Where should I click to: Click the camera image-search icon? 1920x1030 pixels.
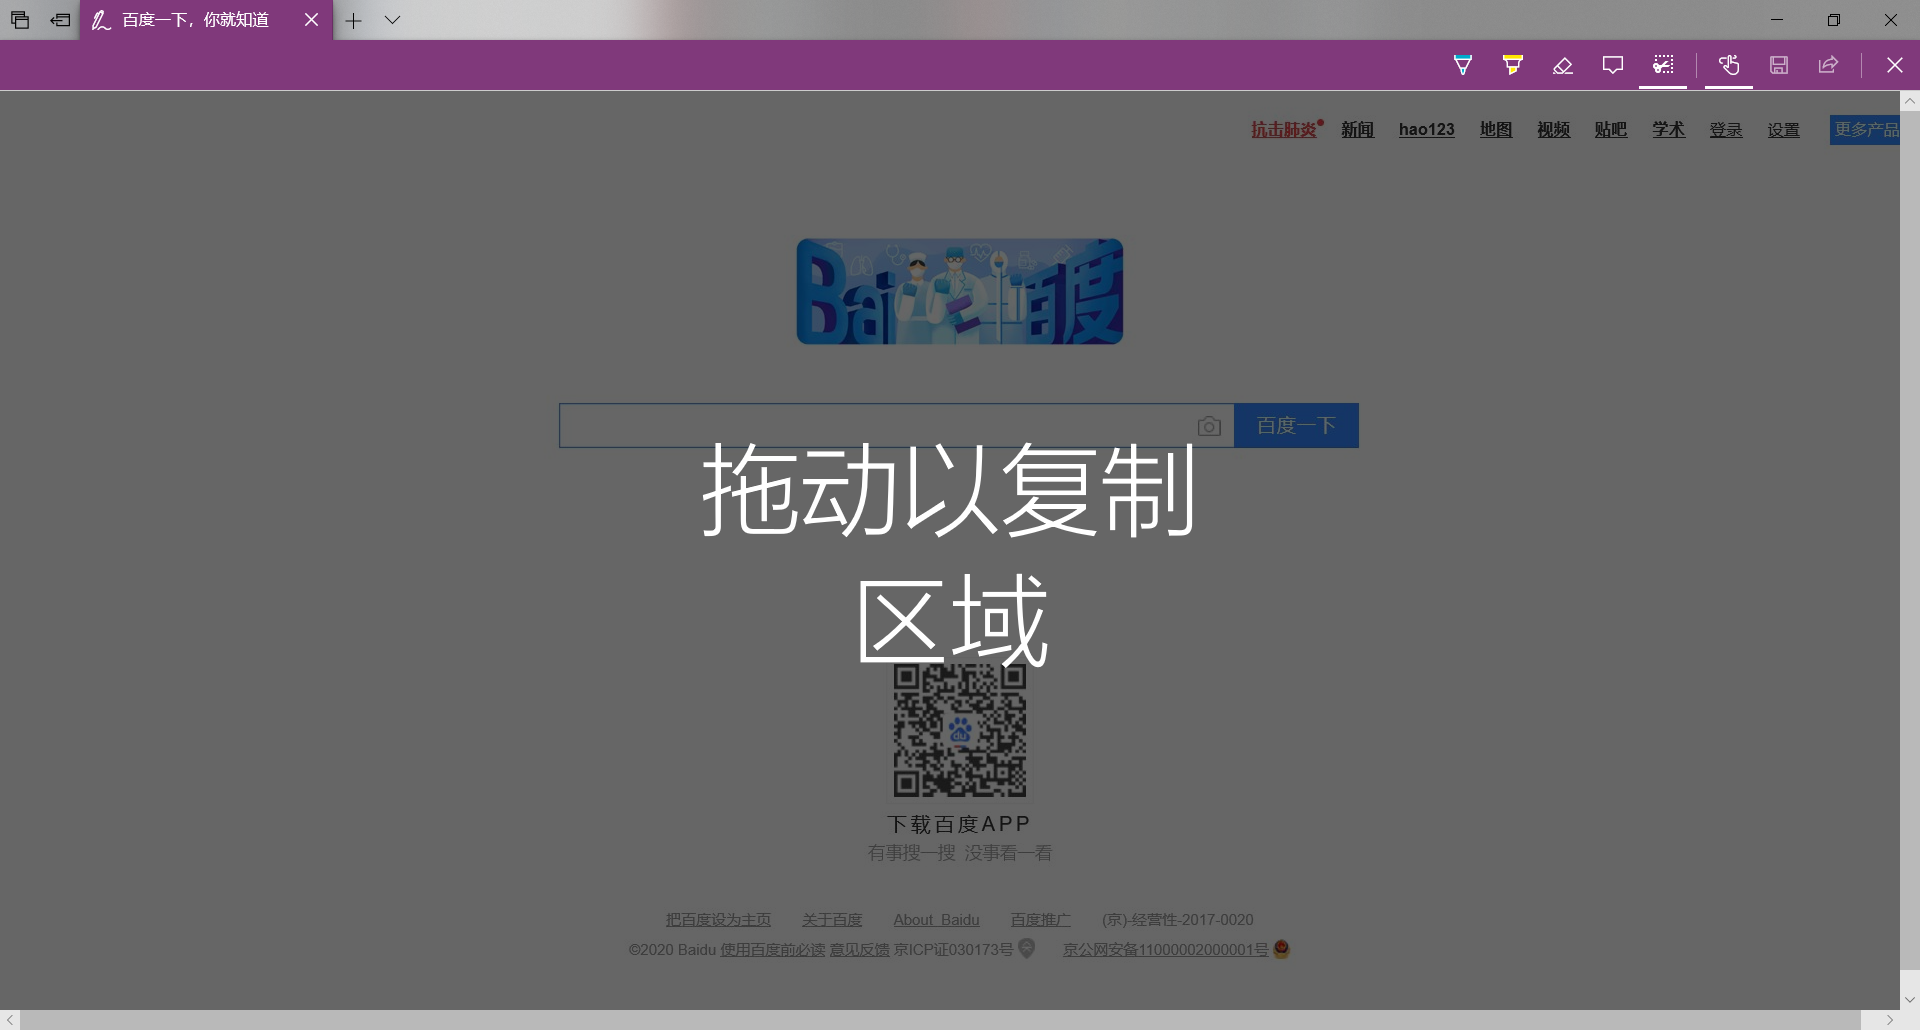1209,427
